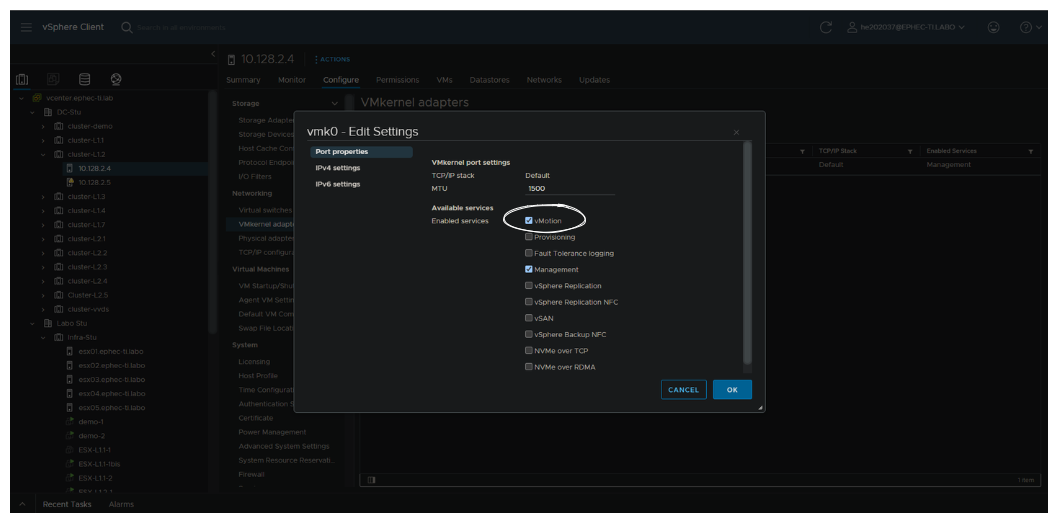Open the Monitor tab
1057x523 pixels.
point(292,80)
